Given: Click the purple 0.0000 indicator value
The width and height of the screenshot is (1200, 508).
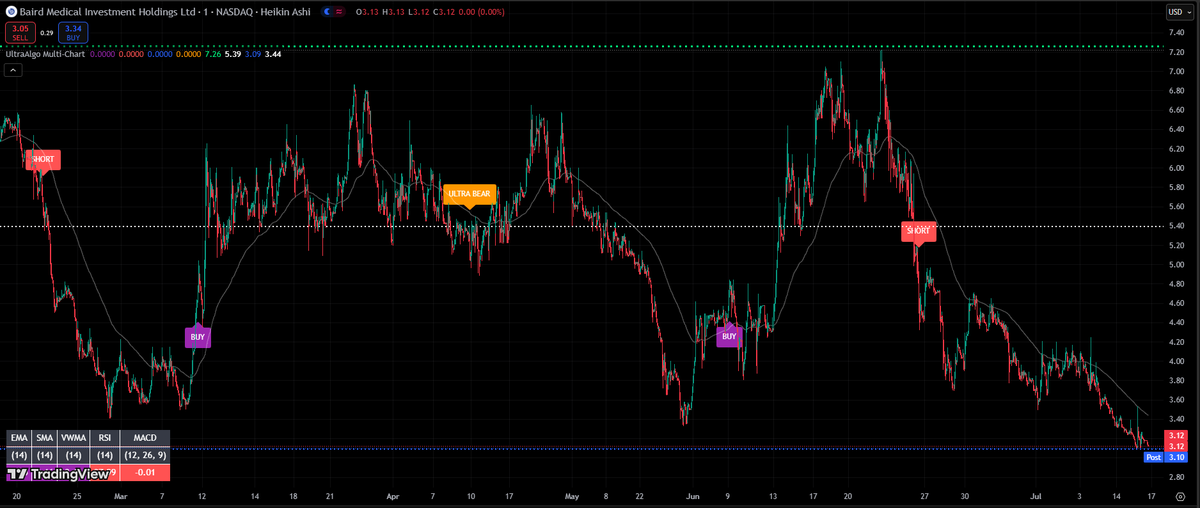Looking at the screenshot, I should tap(102, 54).
